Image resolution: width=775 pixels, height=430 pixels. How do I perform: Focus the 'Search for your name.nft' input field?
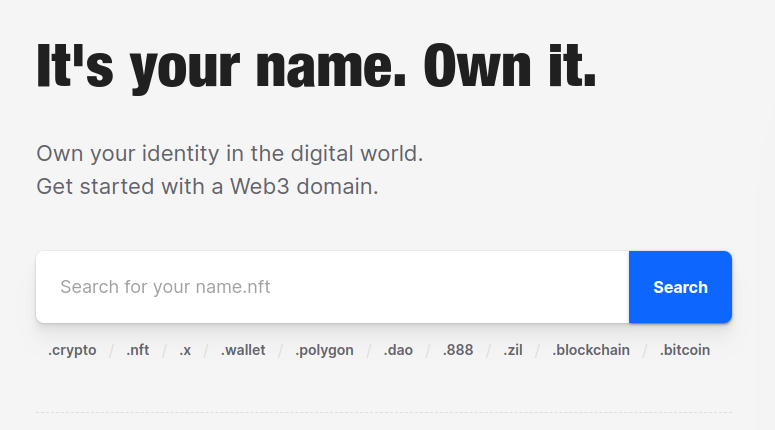[x=332, y=287]
